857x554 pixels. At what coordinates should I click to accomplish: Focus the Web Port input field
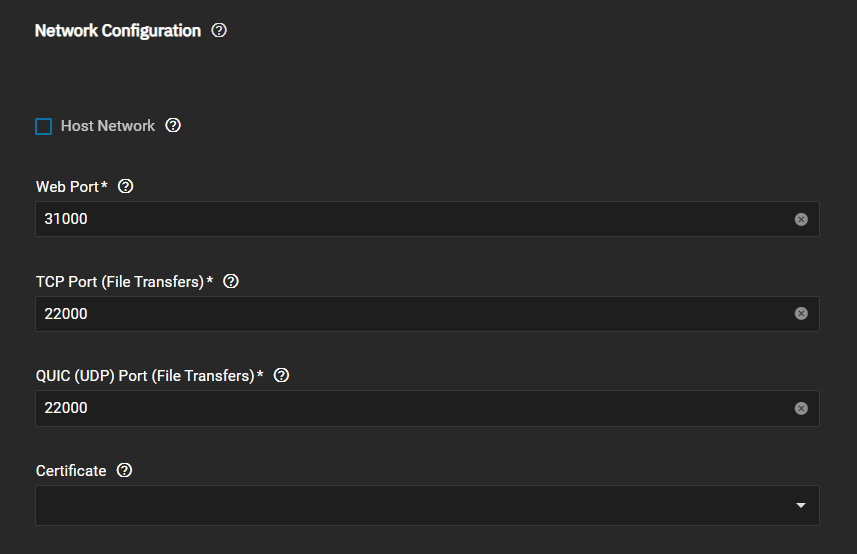click(x=427, y=219)
